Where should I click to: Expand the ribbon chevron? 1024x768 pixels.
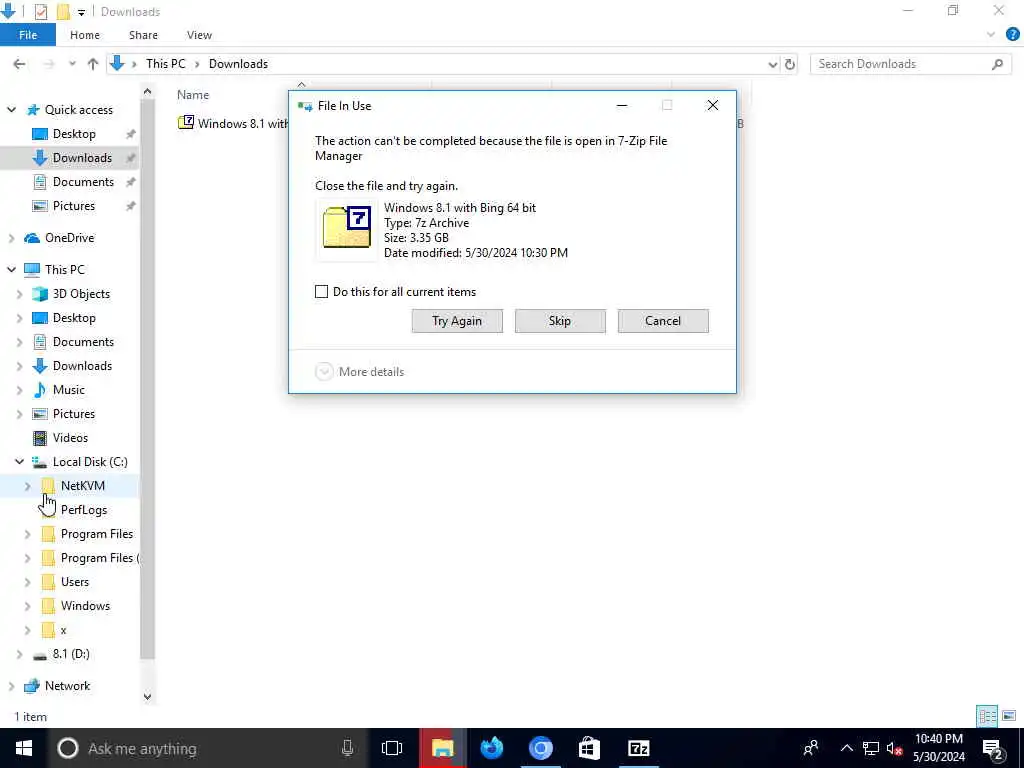(x=991, y=35)
